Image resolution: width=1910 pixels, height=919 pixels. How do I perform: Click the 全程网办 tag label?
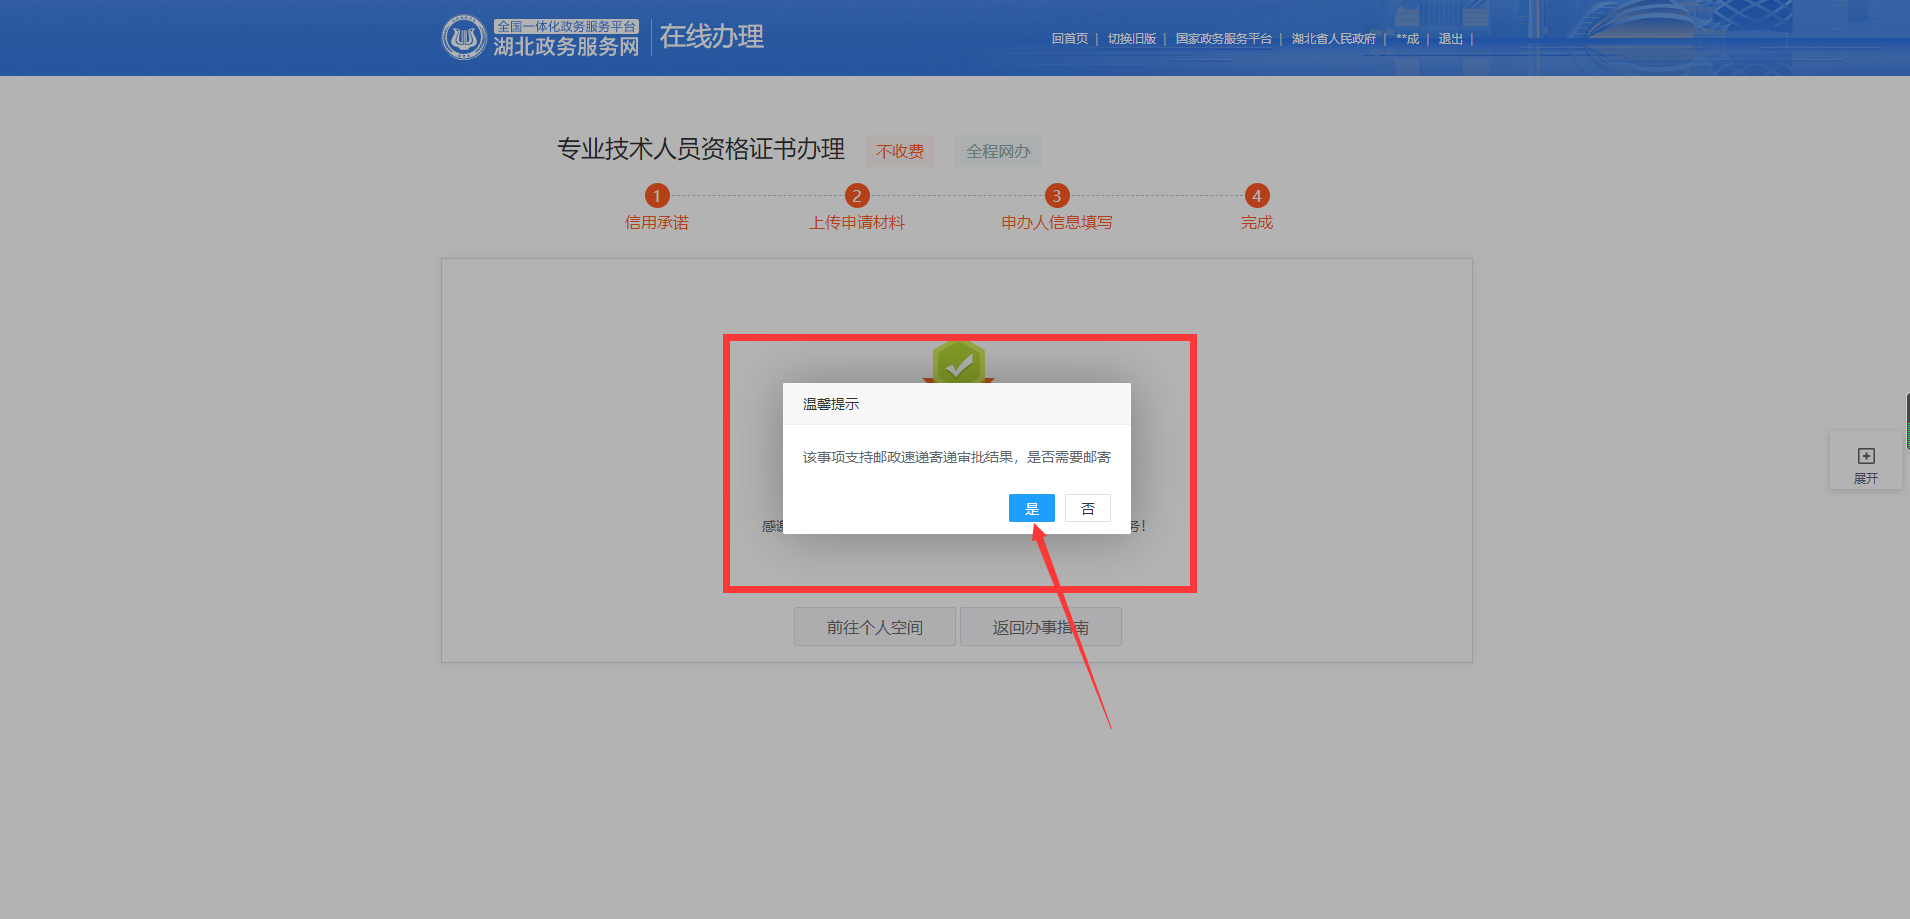pyautogui.click(x=998, y=151)
